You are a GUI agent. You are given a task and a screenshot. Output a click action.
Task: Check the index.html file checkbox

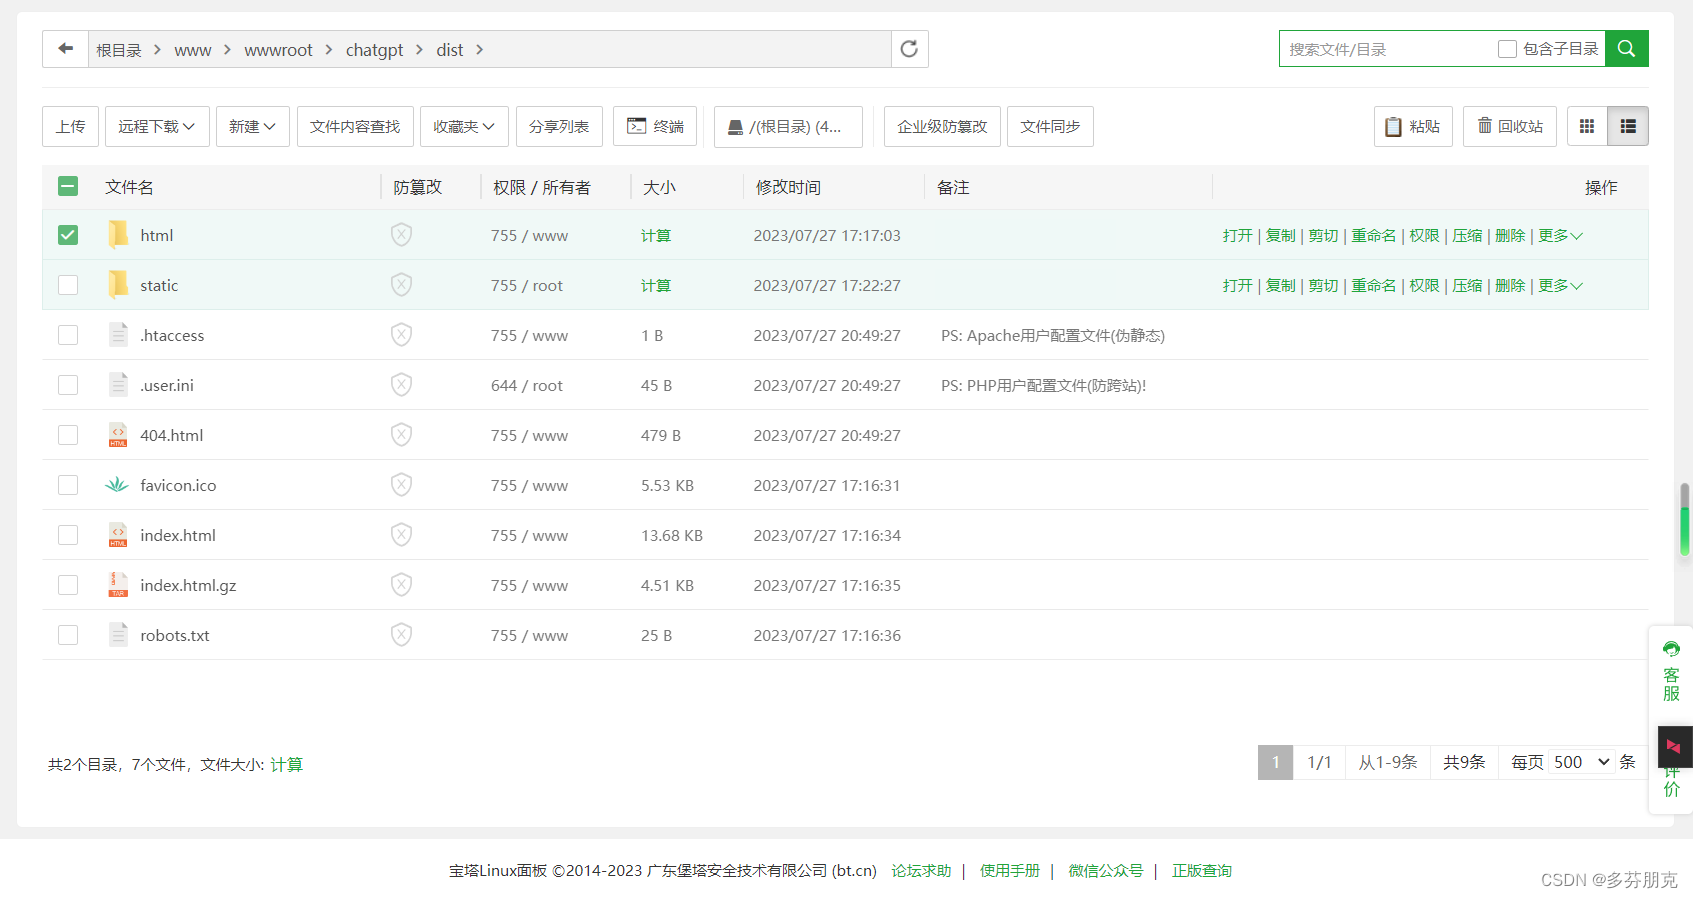click(68, 535)
